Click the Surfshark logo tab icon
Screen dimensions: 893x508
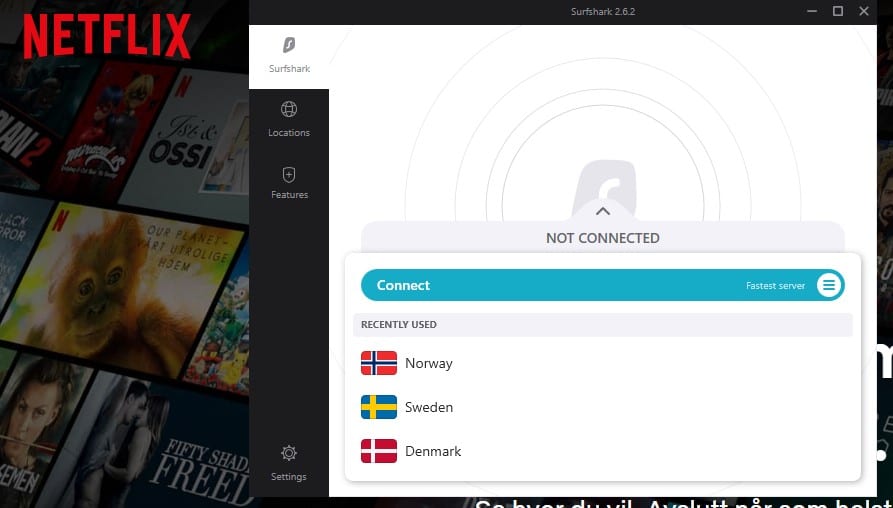click(x=289, y=45)
